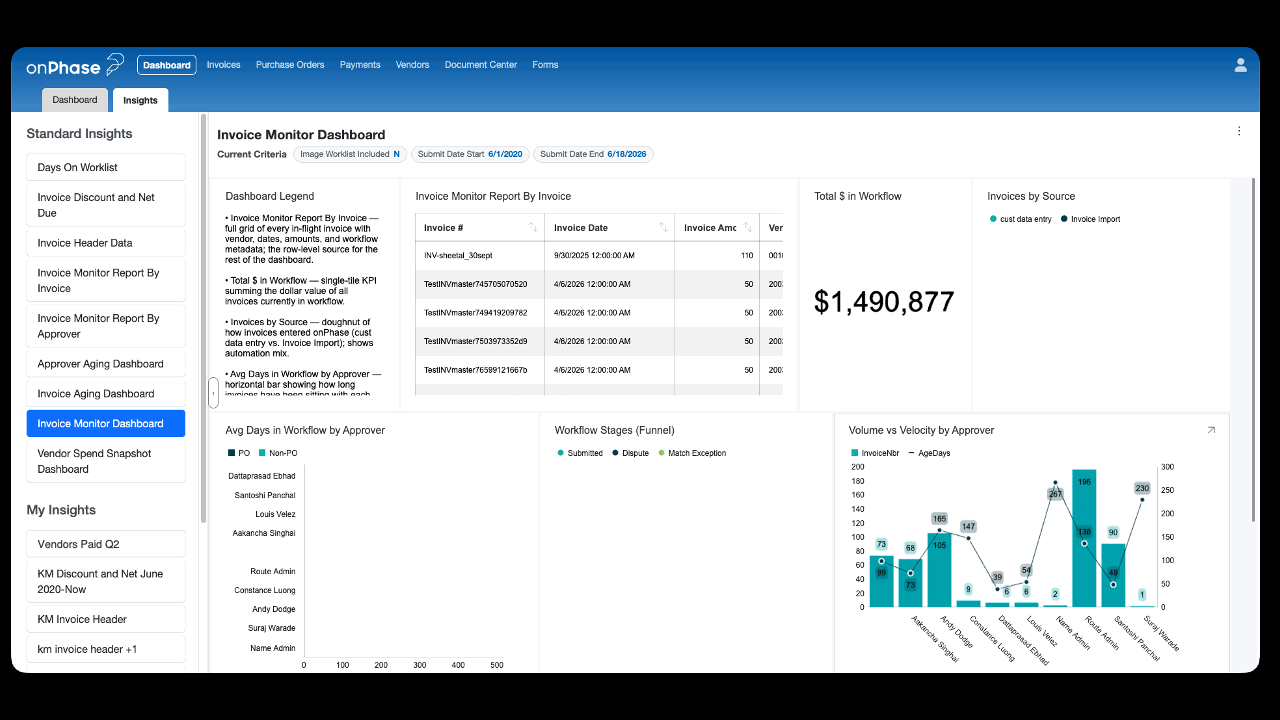Open Vendor Spend Snapshot Dashboard insight
The image size is (1280, 720).
[106, 461]
